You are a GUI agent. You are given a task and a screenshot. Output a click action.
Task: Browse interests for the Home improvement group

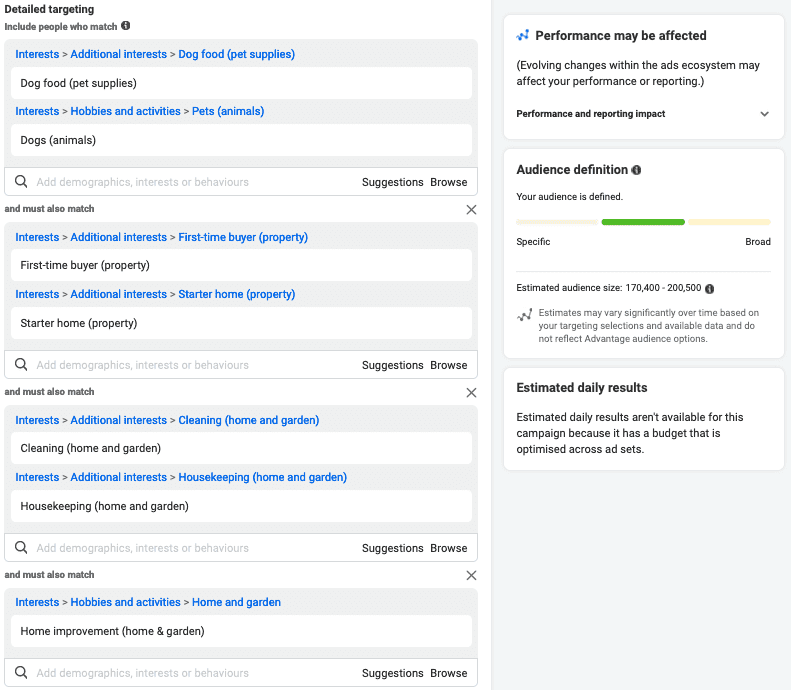click(x=449, y=673)
